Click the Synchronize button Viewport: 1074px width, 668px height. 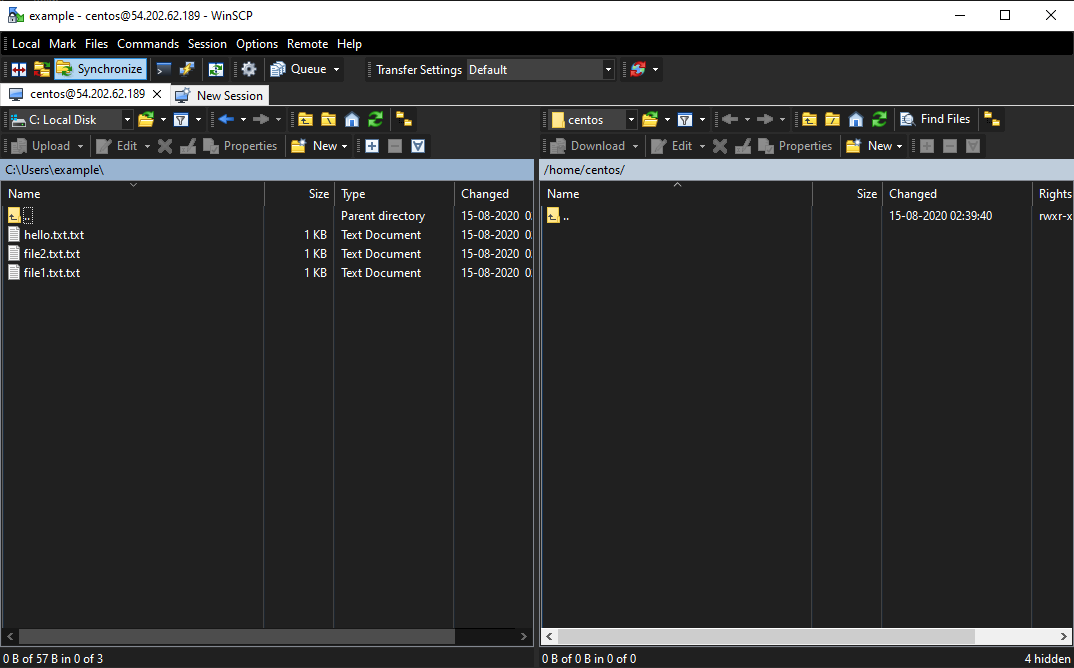click(x=100, y=69)
